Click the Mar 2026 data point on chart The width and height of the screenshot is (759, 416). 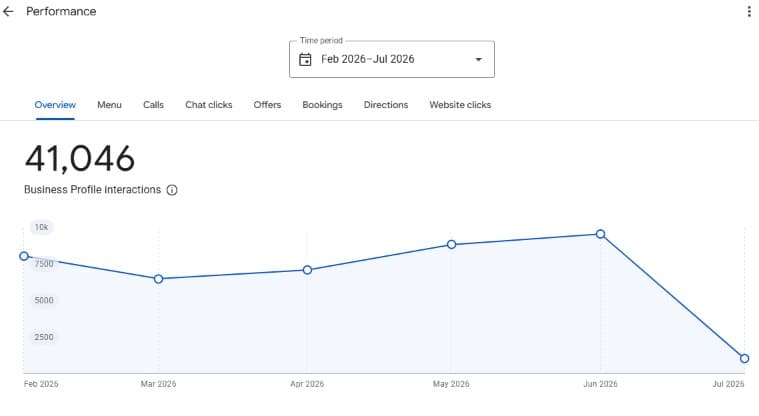pyautogui.click(x=158, y=279)
